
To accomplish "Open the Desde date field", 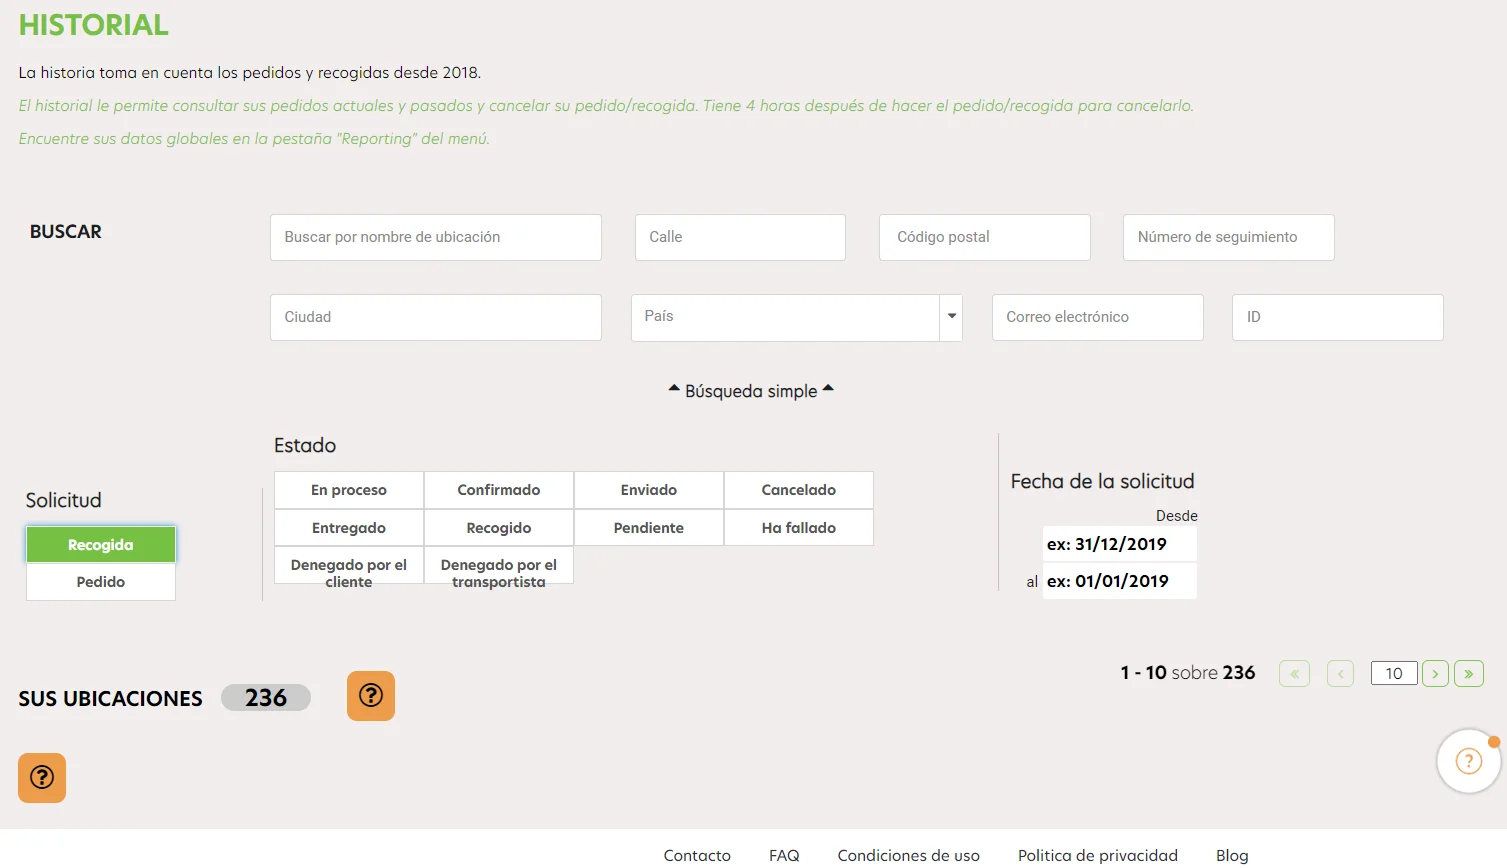I will [1120, 544].
